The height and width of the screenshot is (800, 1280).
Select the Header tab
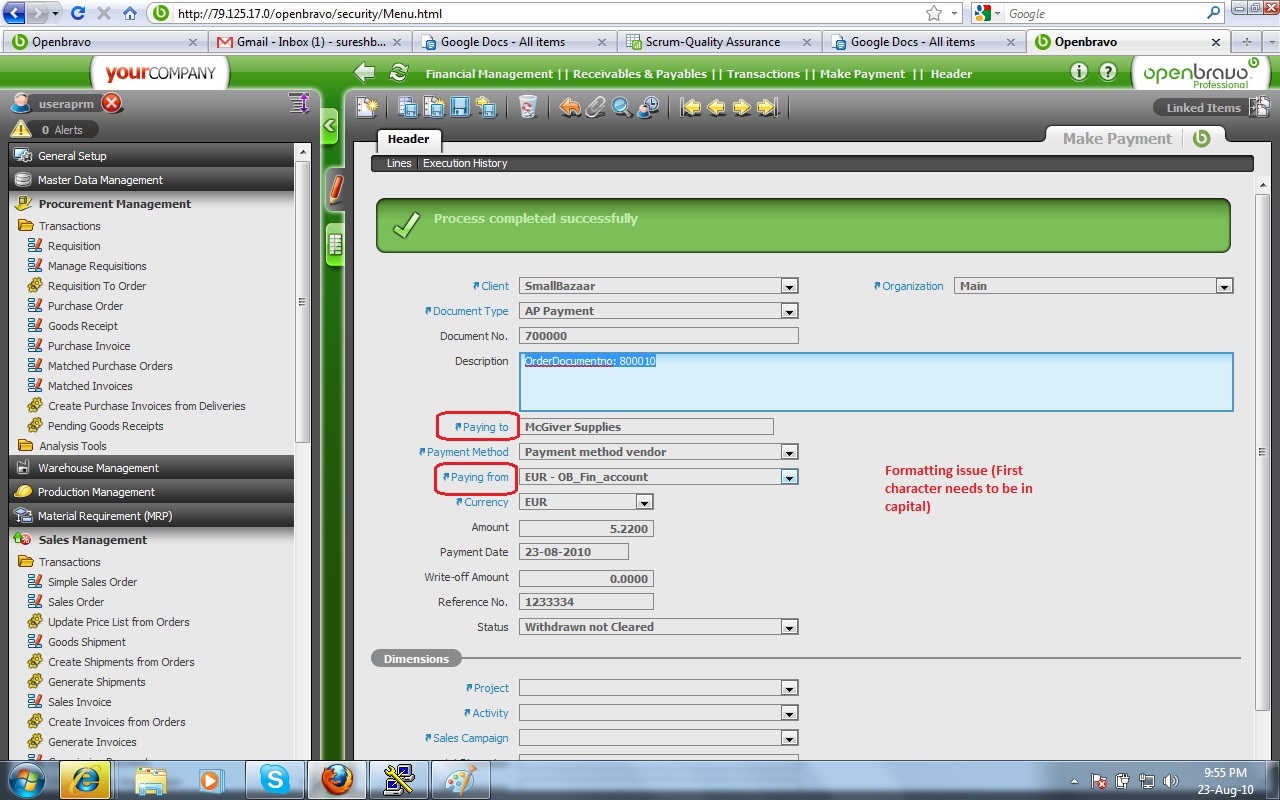(x=408, y=140)
